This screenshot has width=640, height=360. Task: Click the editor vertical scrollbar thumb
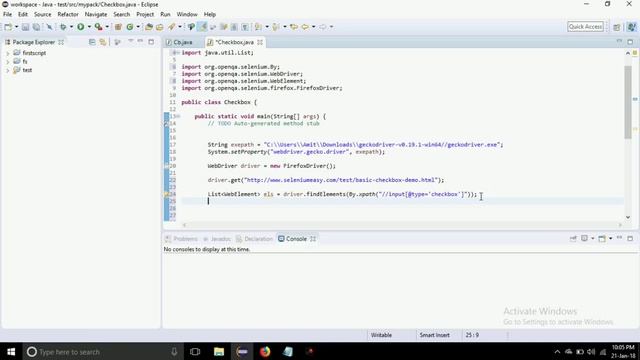pyautogui.click(x=628, y=102)
